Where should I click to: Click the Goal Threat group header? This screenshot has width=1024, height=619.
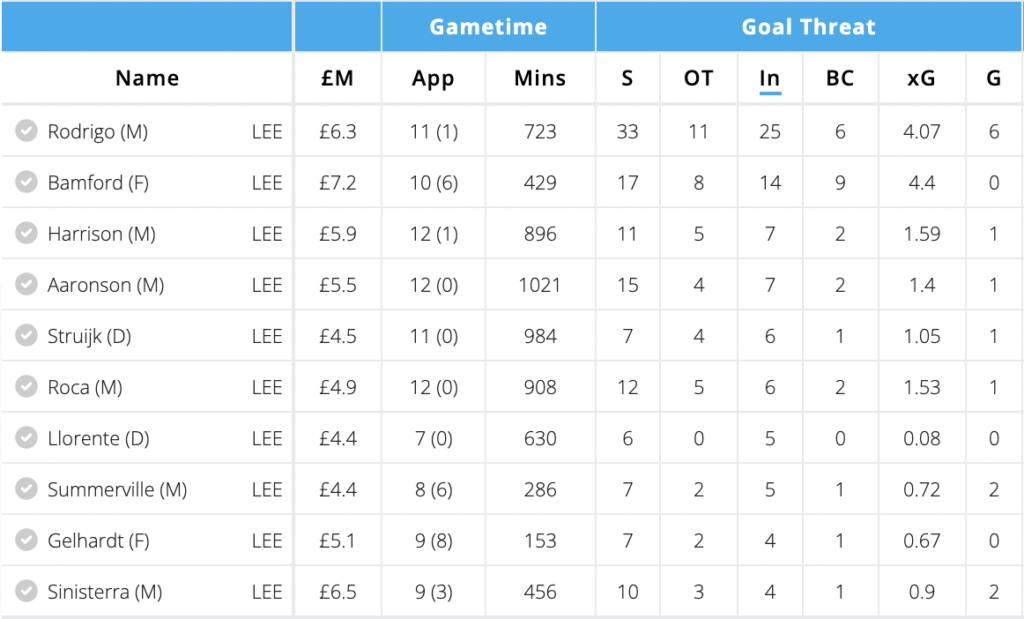coord(808,27)
